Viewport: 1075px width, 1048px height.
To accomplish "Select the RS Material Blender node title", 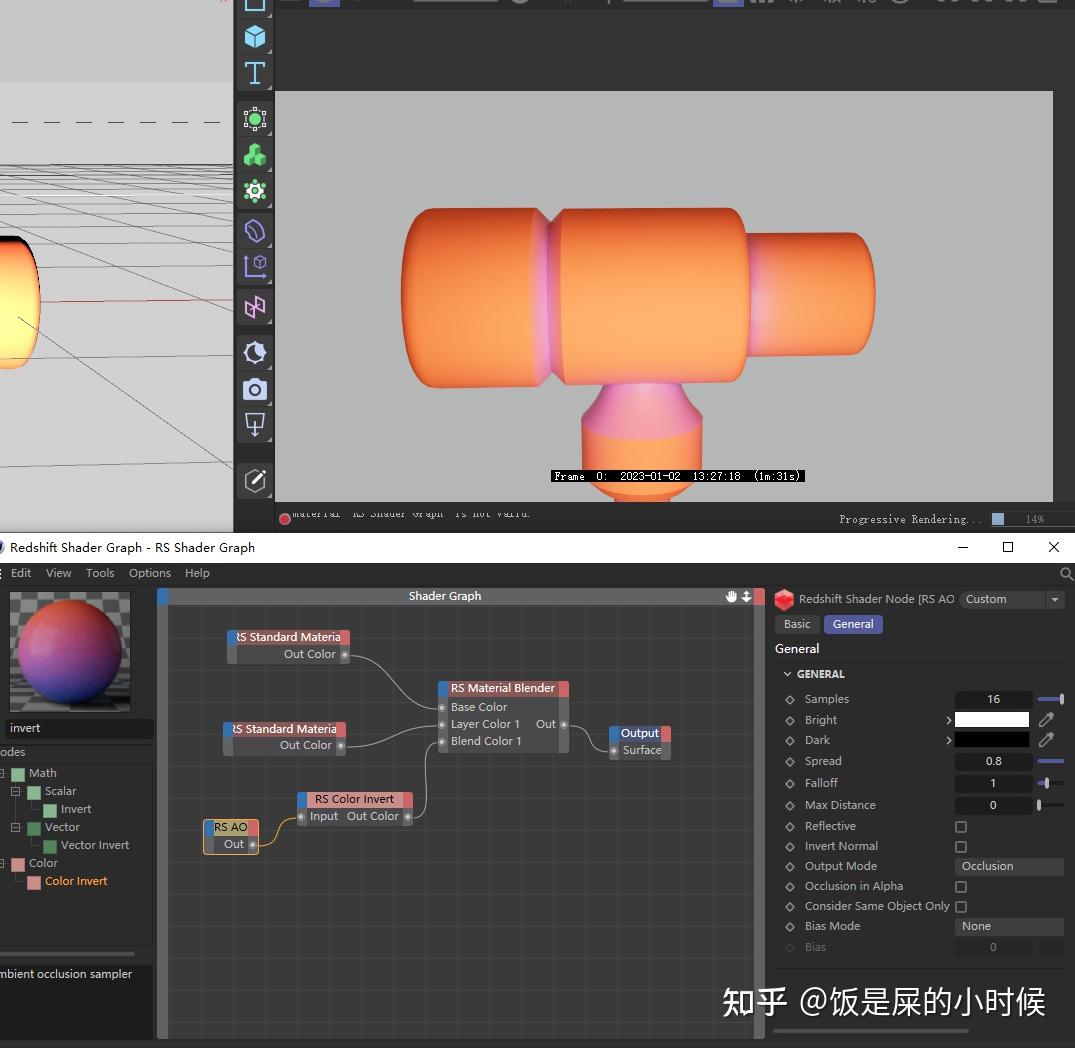I will click(x=502, y=688).
